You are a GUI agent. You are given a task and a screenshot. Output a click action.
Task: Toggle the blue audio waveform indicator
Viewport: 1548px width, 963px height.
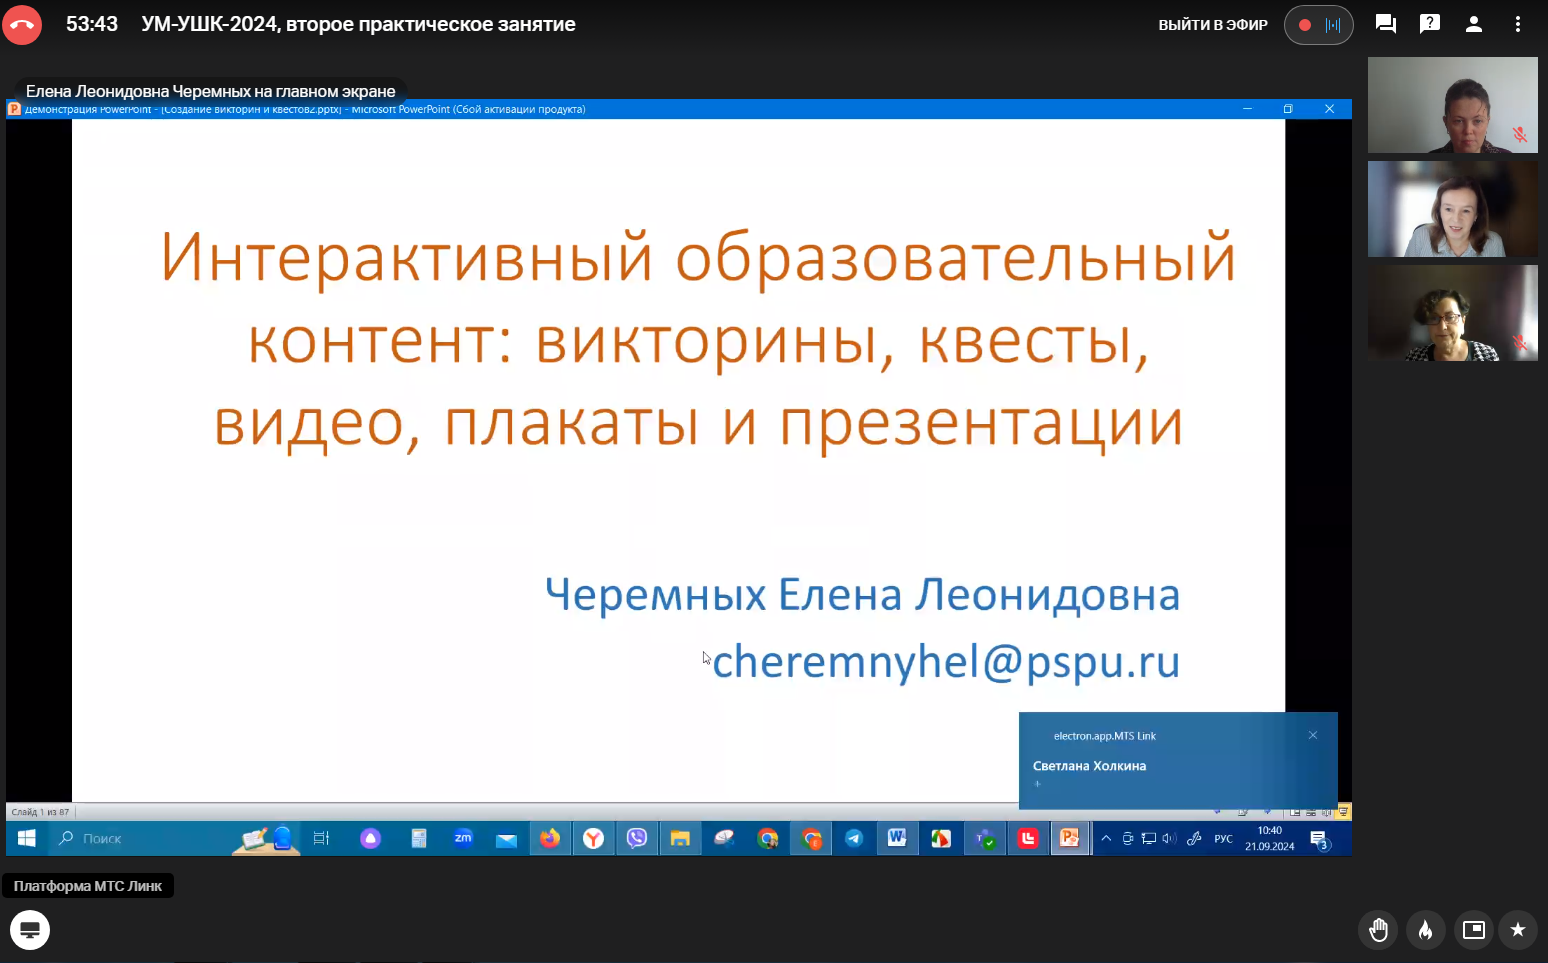click(1333, 25)
